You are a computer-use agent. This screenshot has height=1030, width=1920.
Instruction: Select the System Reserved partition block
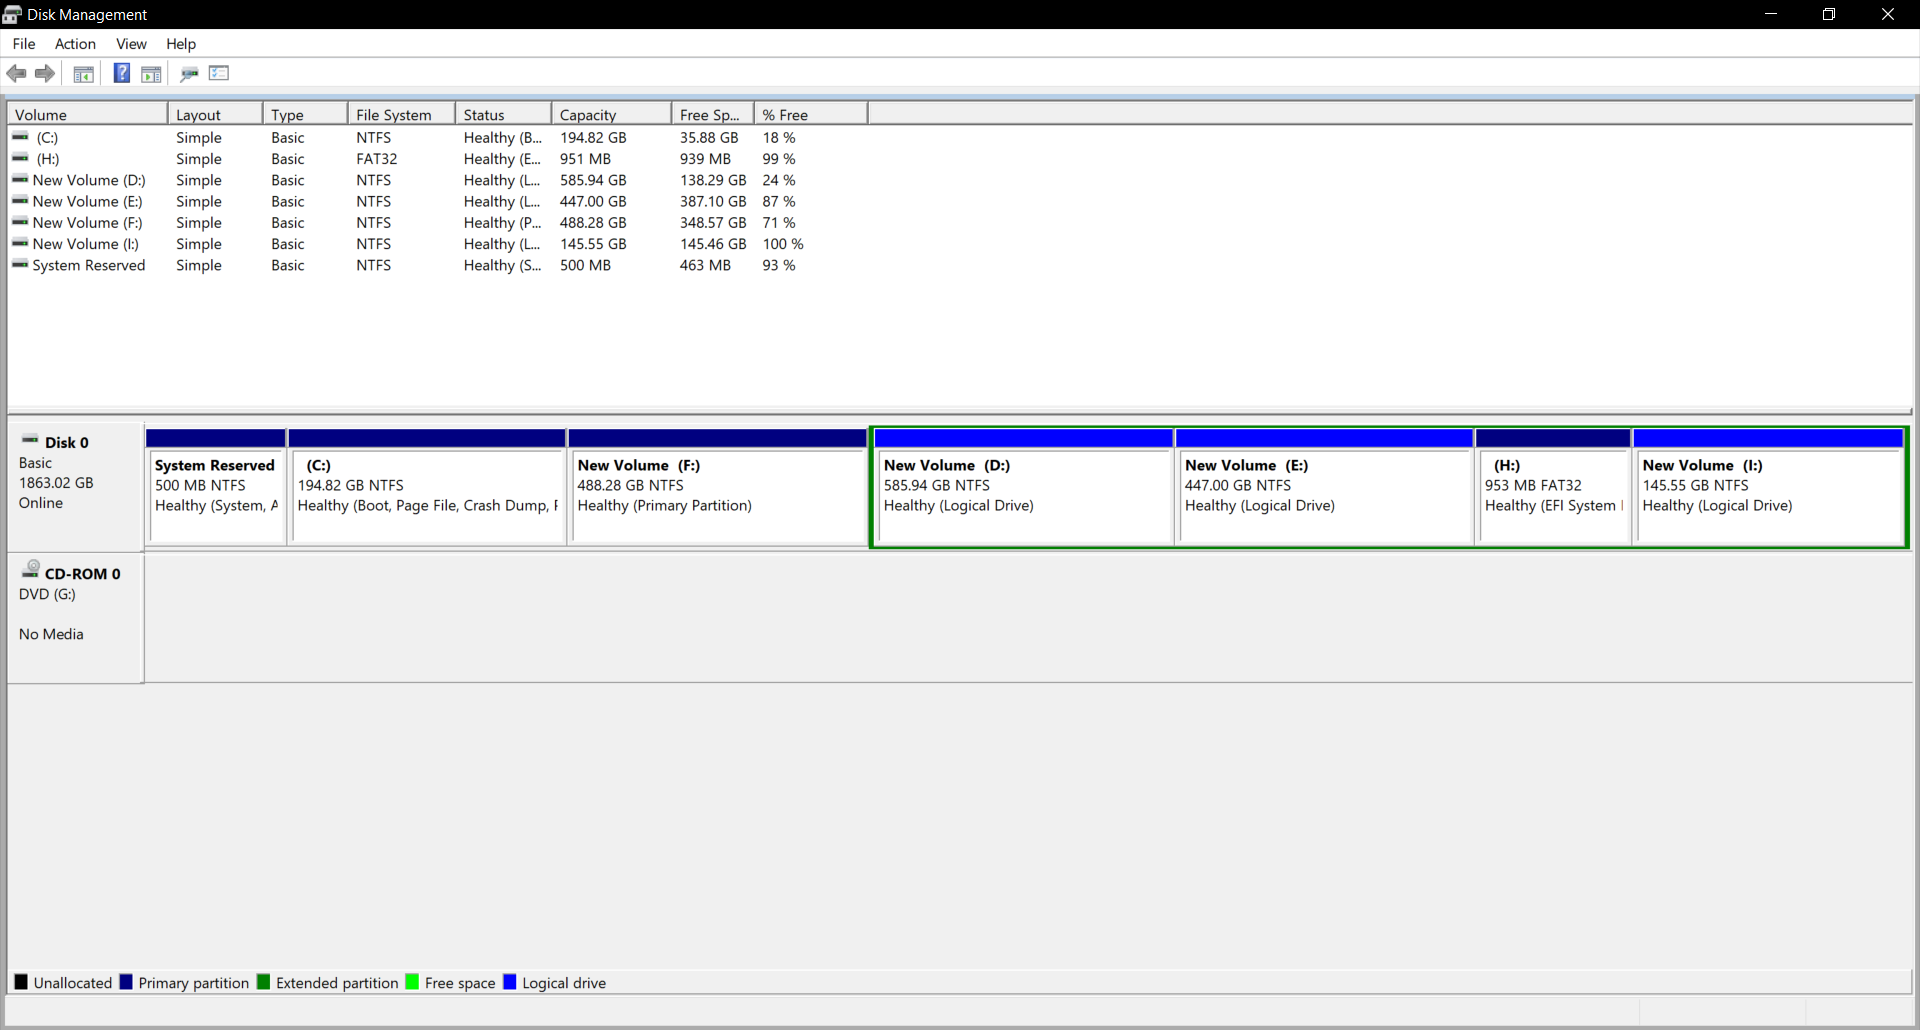tap(215, 487)
